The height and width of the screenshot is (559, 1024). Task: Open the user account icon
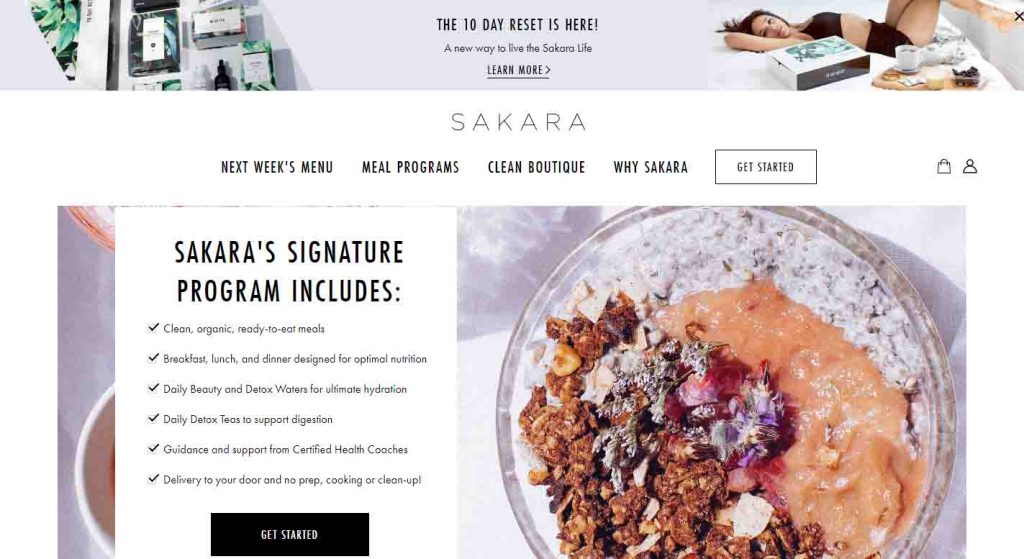click(x=970, y=167)
